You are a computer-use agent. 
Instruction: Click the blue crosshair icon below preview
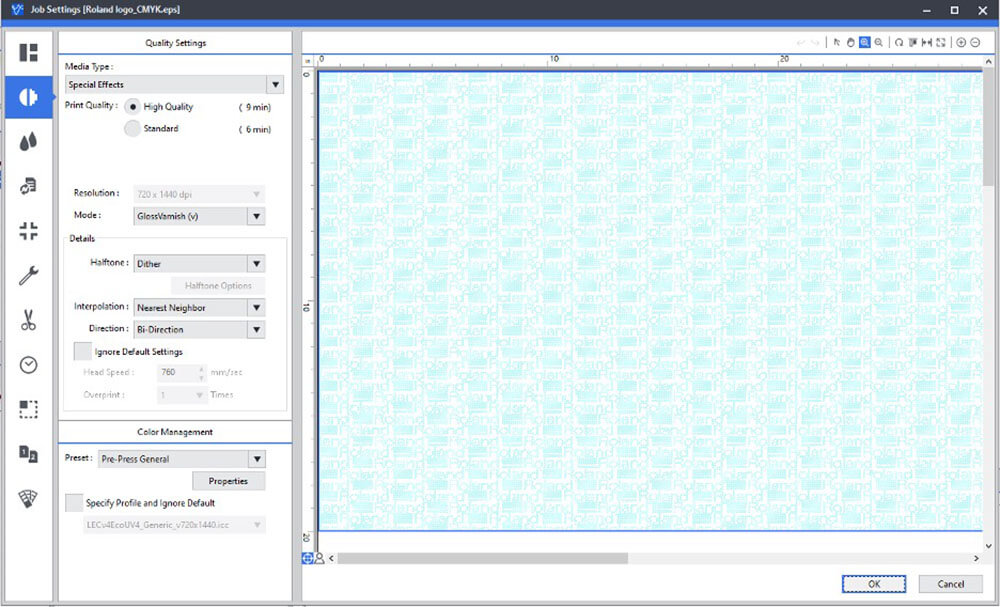click(x=307, y=559)
